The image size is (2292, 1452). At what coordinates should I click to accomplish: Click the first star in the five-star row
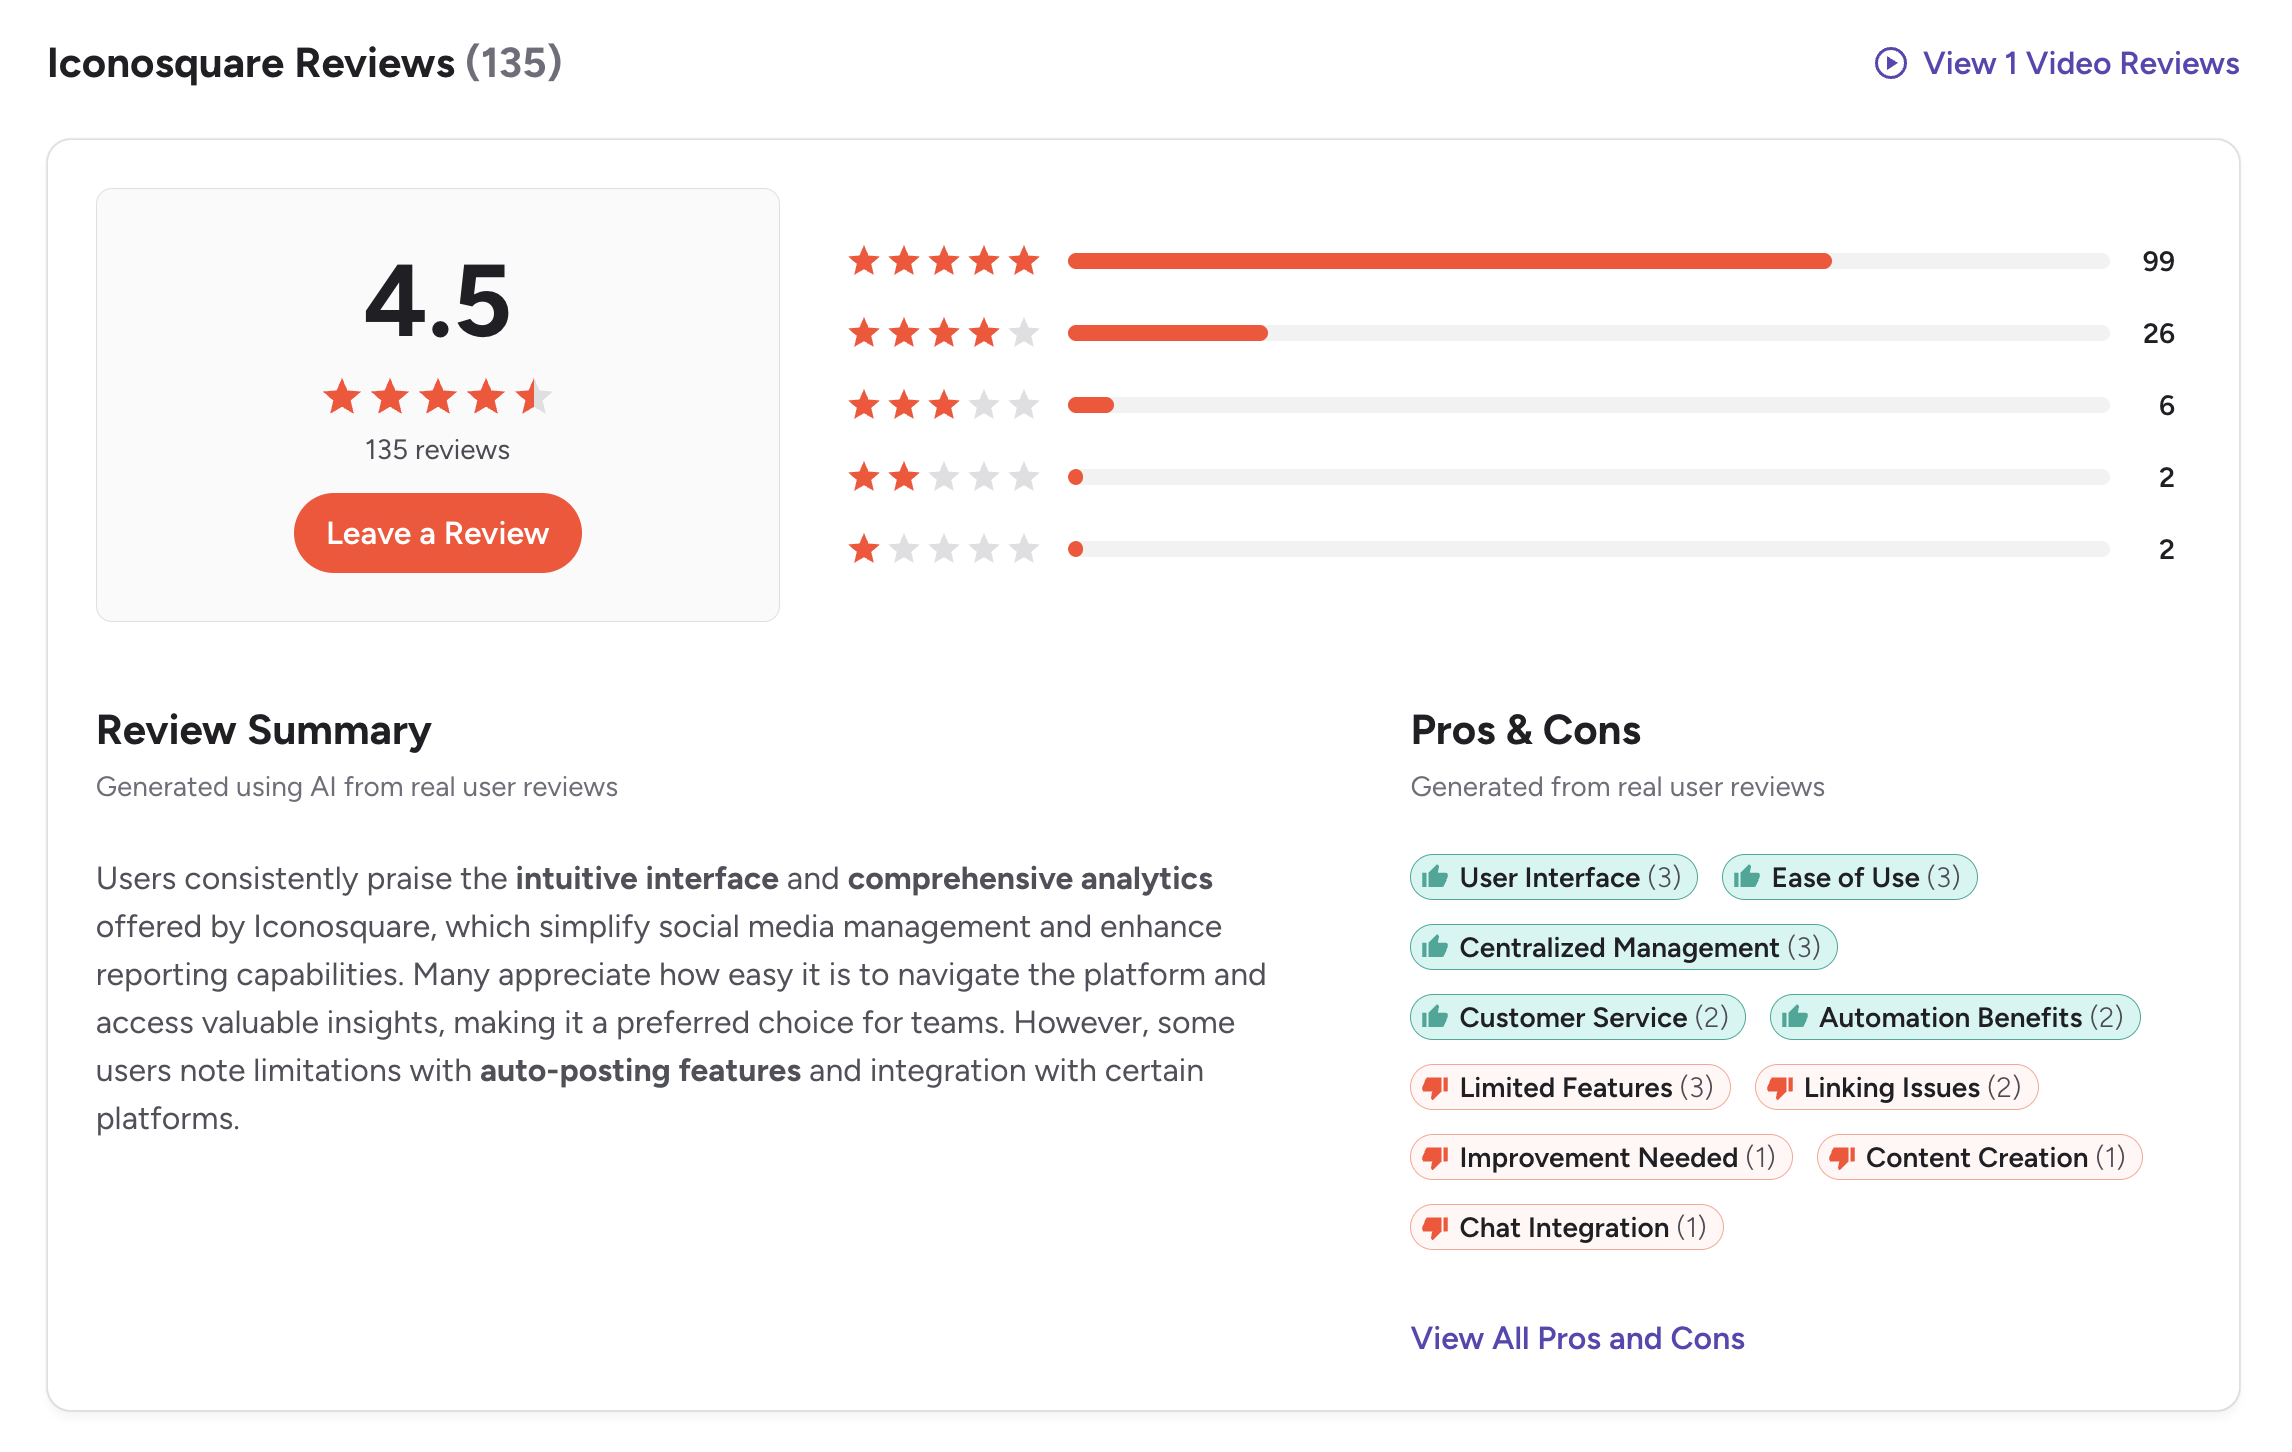866,261
